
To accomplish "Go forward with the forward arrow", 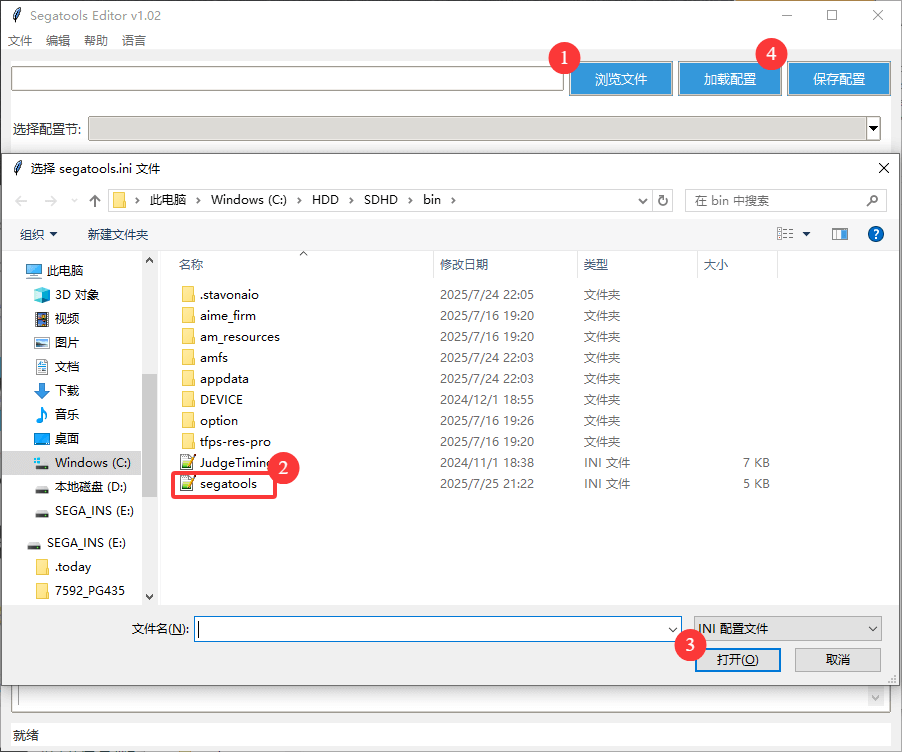I will pos(51,200).
